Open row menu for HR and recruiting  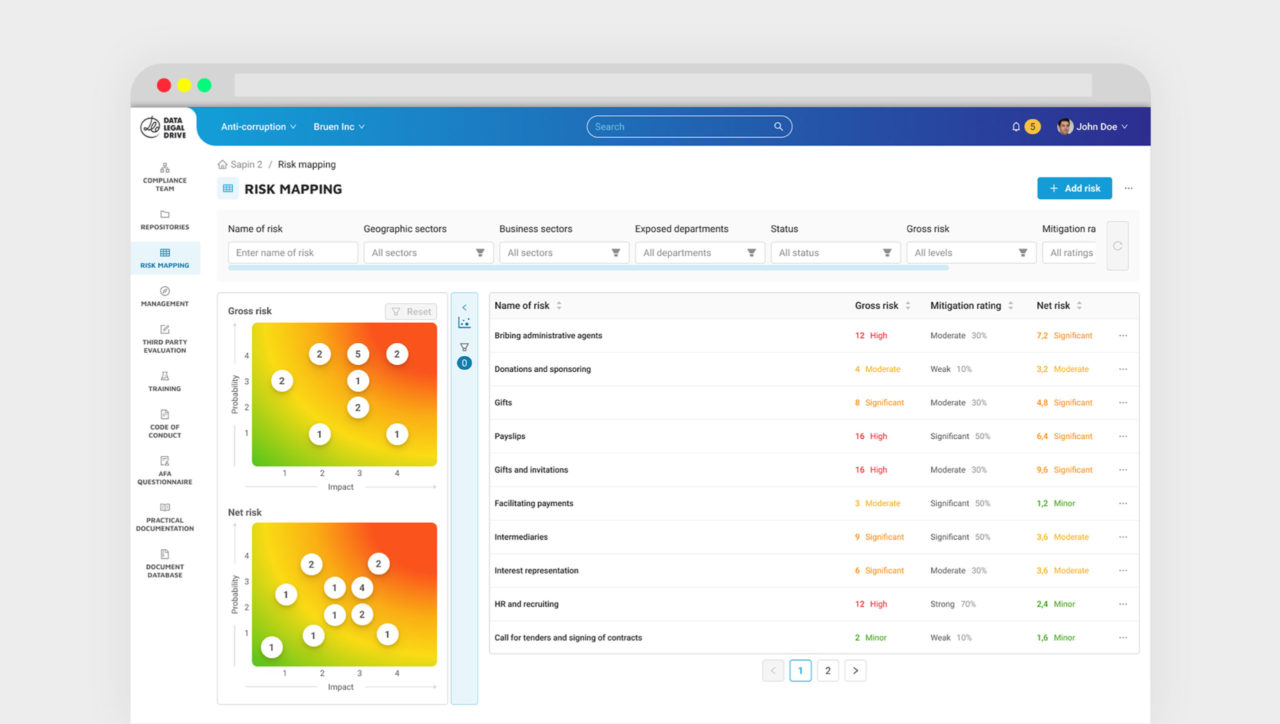1123,604
